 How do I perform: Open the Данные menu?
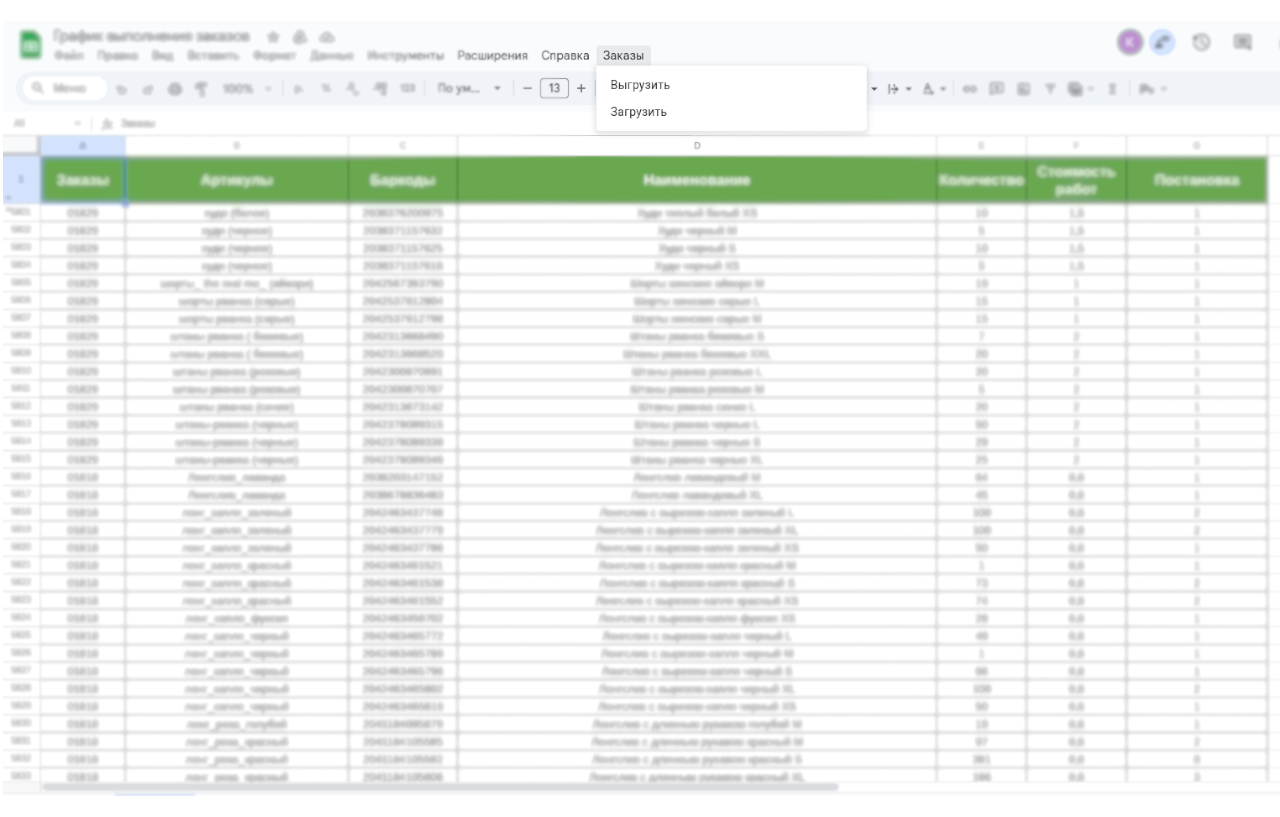point(332,55)
